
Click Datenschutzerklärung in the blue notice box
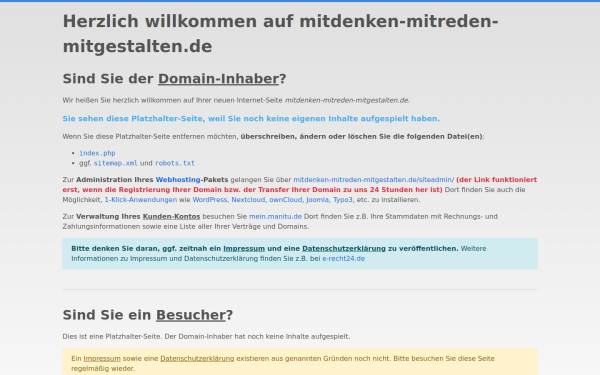(344, 249)
